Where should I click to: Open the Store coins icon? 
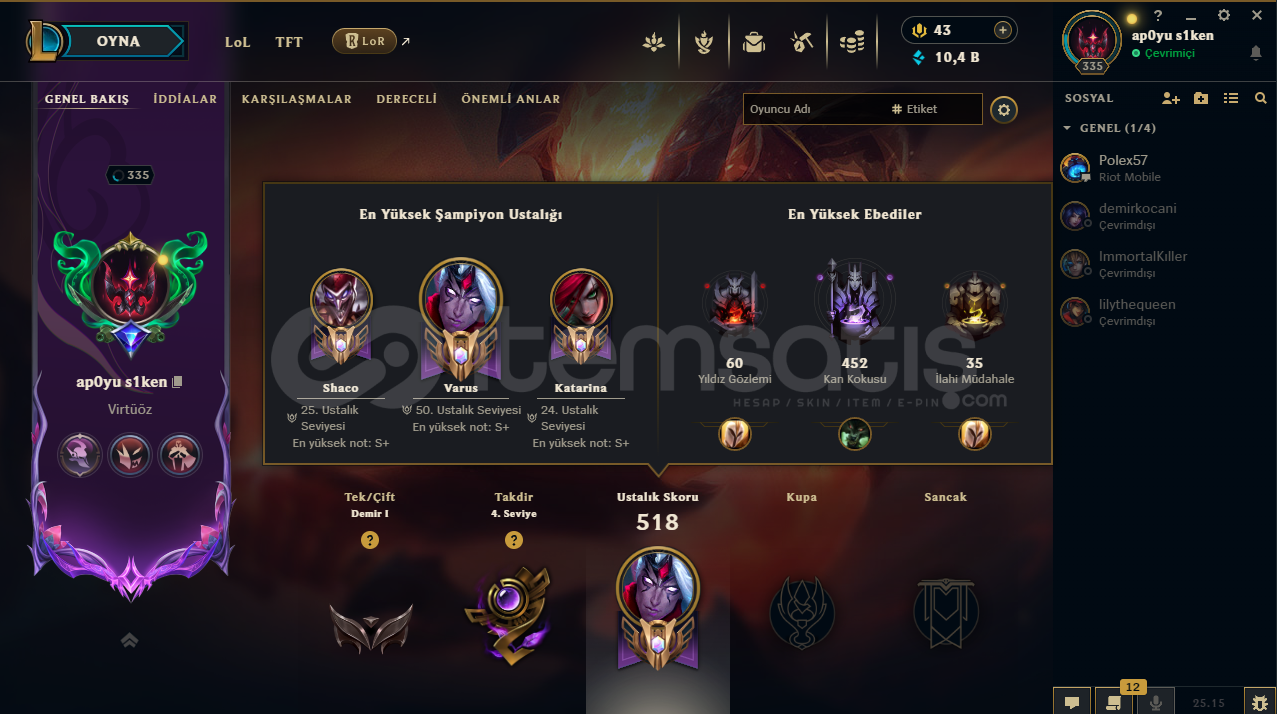(852, 42)
